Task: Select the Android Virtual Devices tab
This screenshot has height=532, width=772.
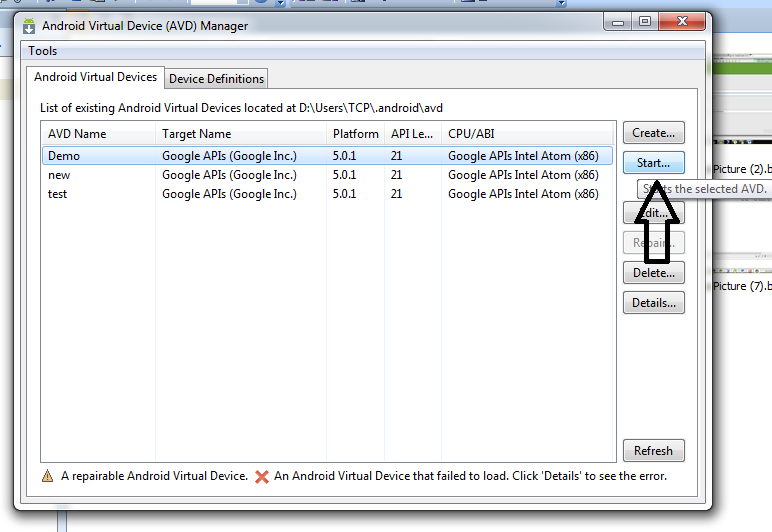Action: point(96,77)
